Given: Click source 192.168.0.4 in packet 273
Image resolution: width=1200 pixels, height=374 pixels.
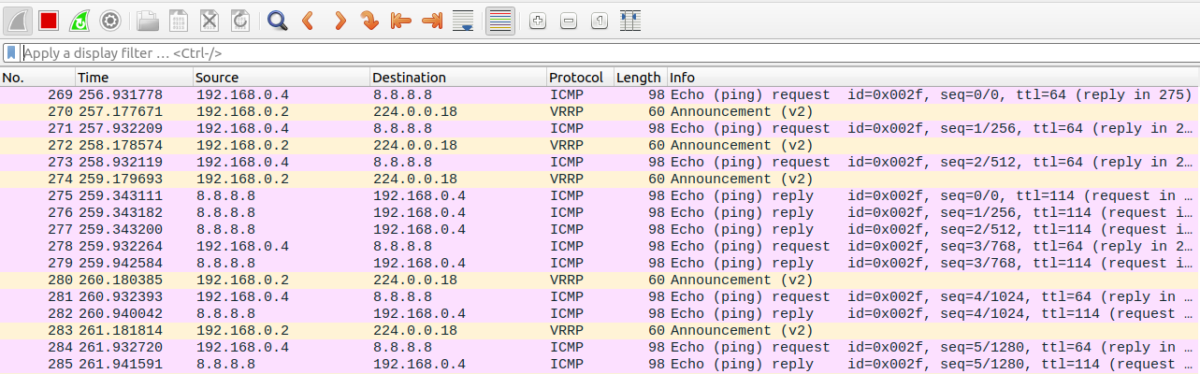Looking at the screenshot, I should pyautogui.click(x=242, y=162).
